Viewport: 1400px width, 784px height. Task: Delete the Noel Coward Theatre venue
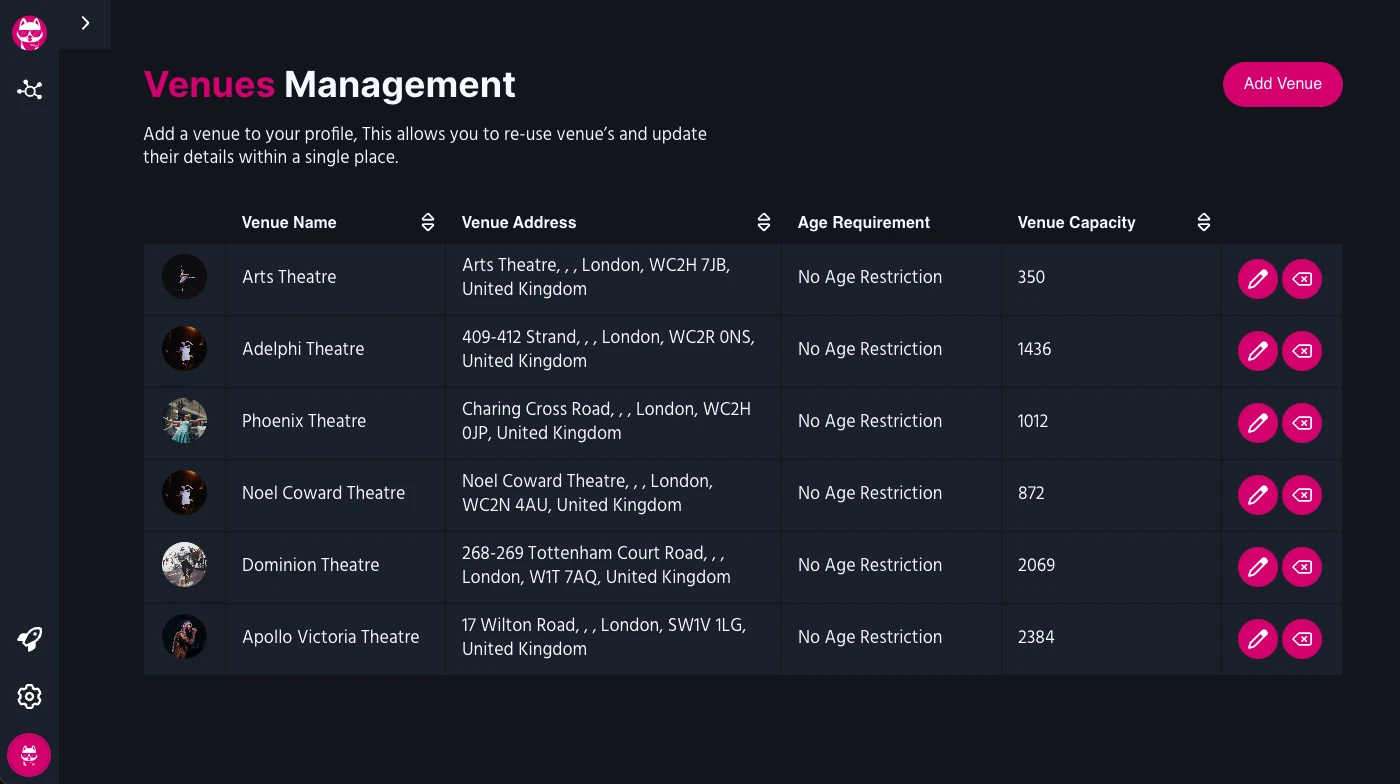(x=1302, y=495)
